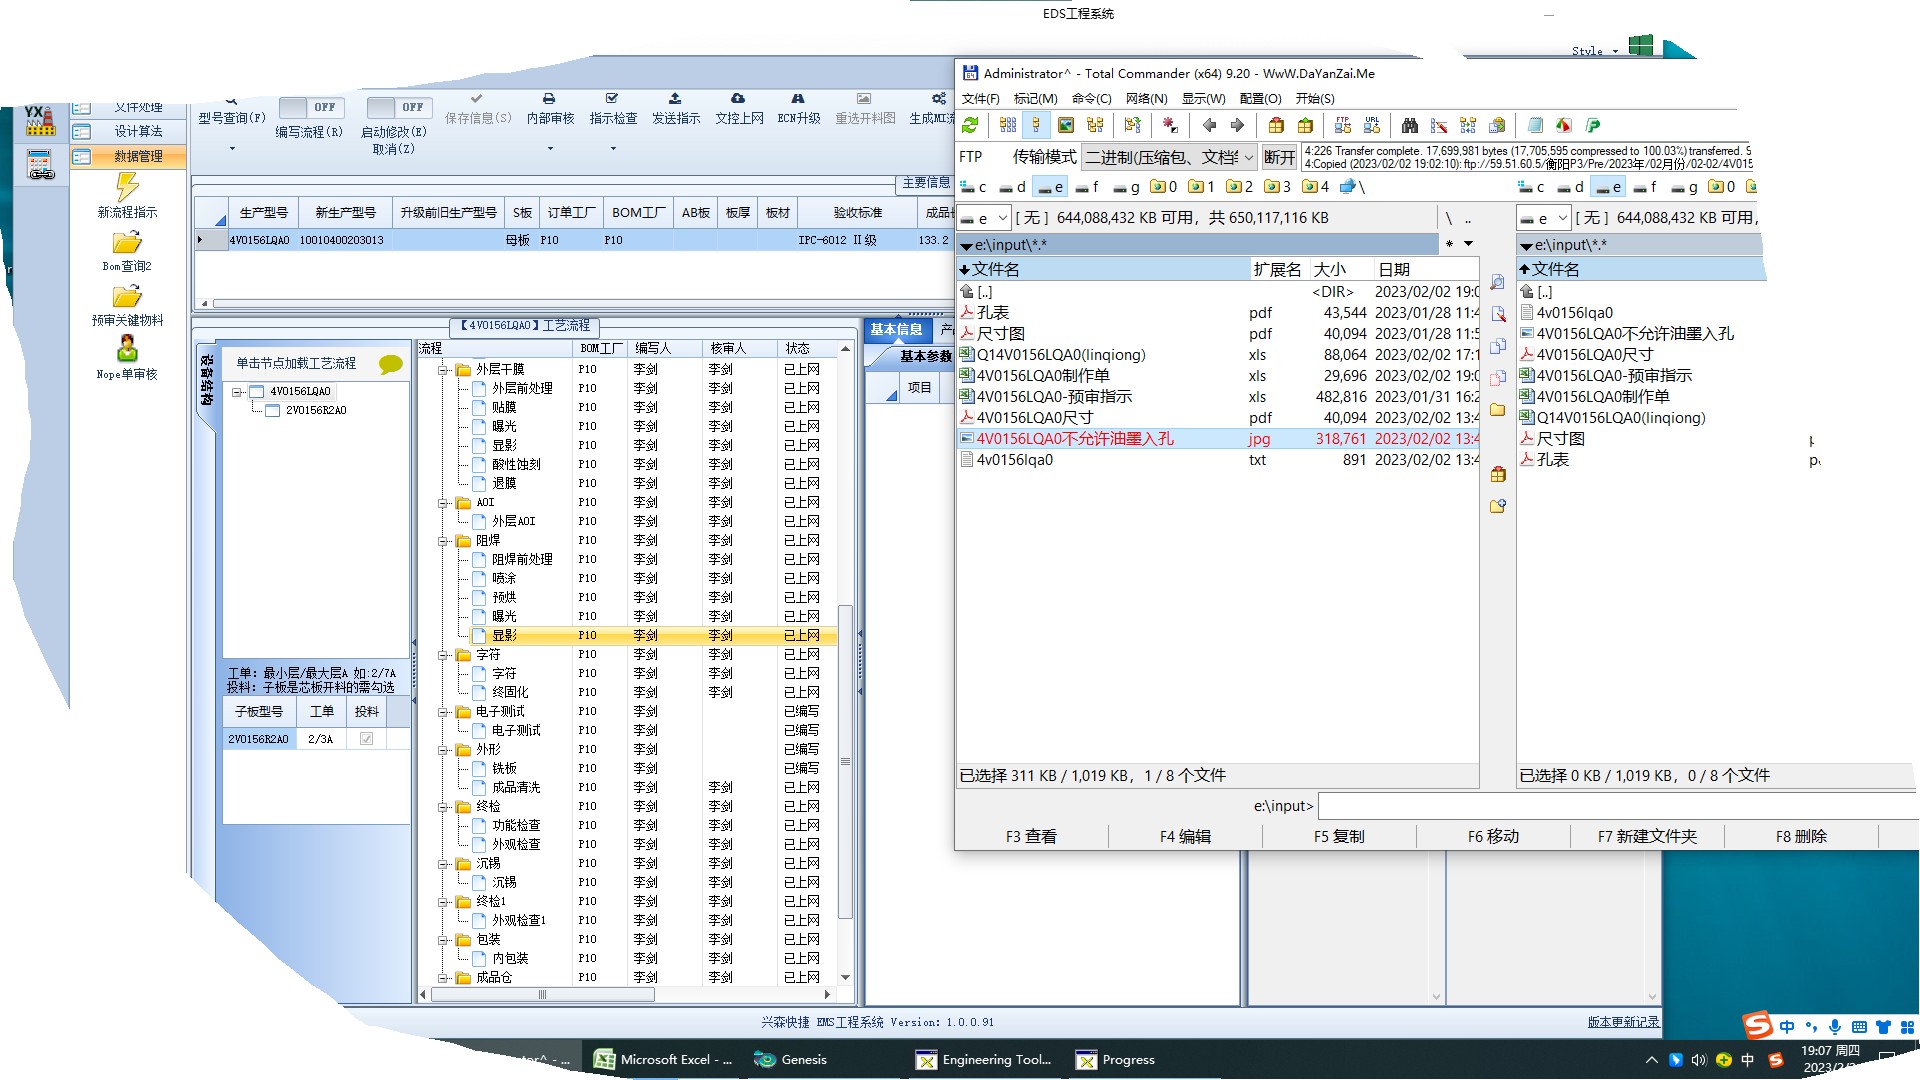The image size is (1920, 1080).
Task: Switch to the 基本信息 tab
Action: click(x=895, y=329)
